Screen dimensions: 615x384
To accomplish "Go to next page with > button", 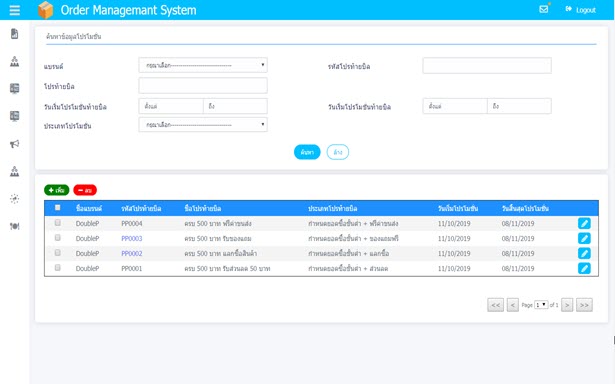I will click(567, 305).
